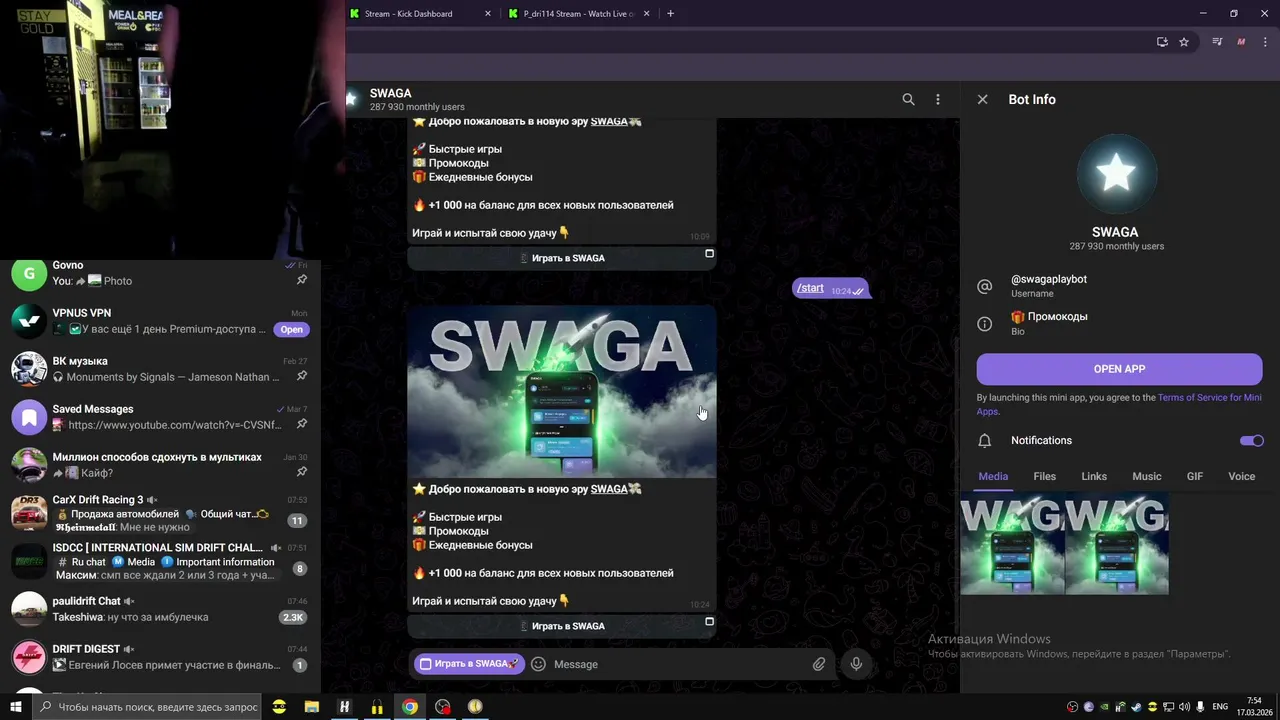The image size is (1280, 720).
Task: Search within the SWAGA chat
Action: 908,99
